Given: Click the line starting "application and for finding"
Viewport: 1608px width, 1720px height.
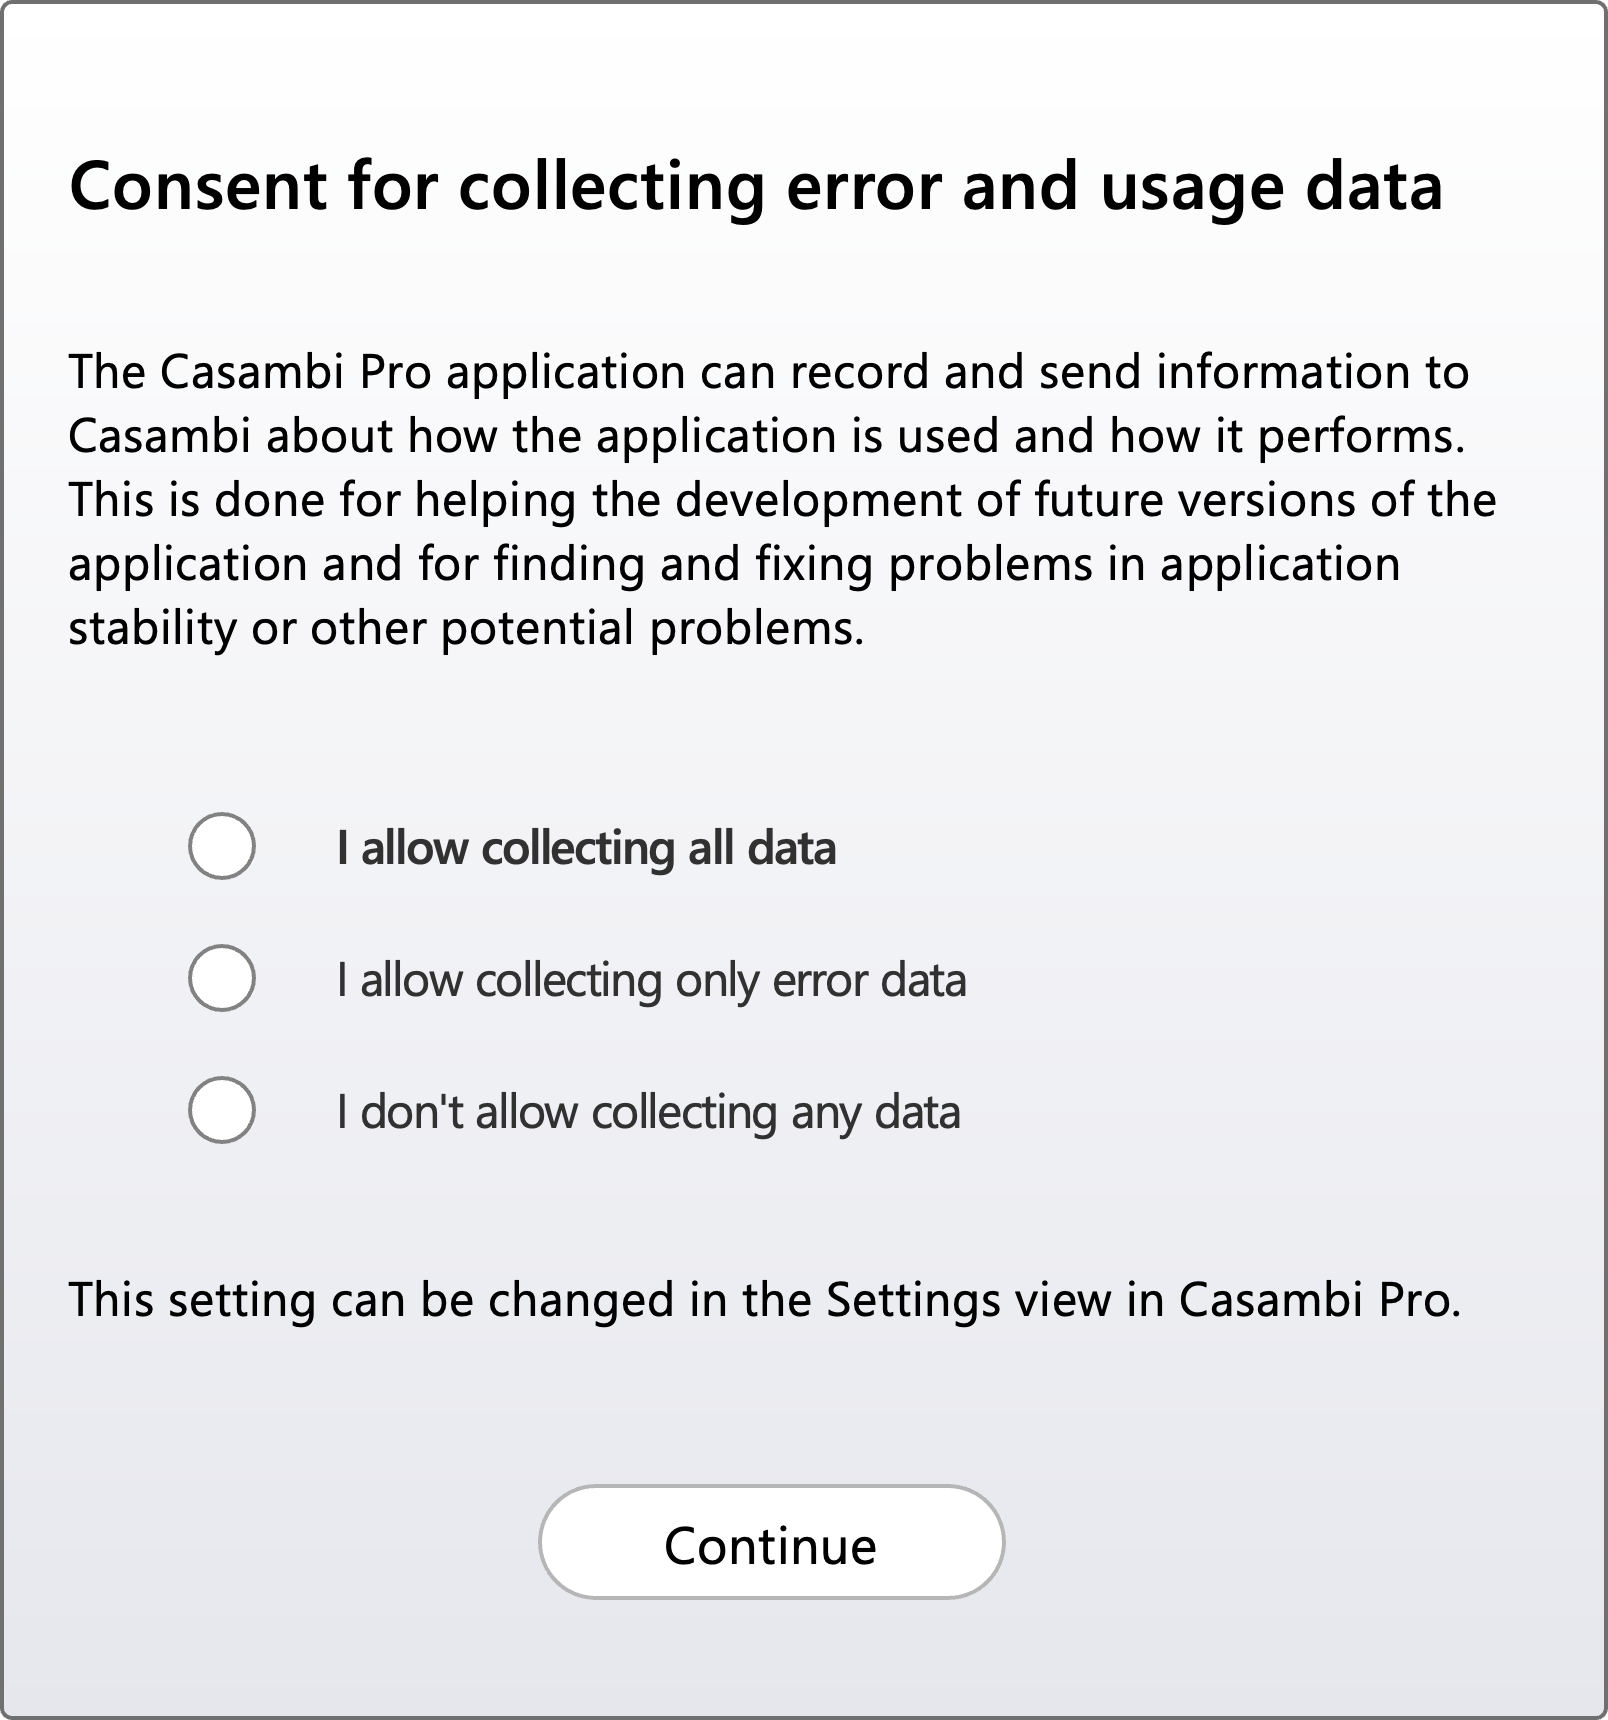Looking at the screenshot, I should pyautogui.click(x=734, y=564).
